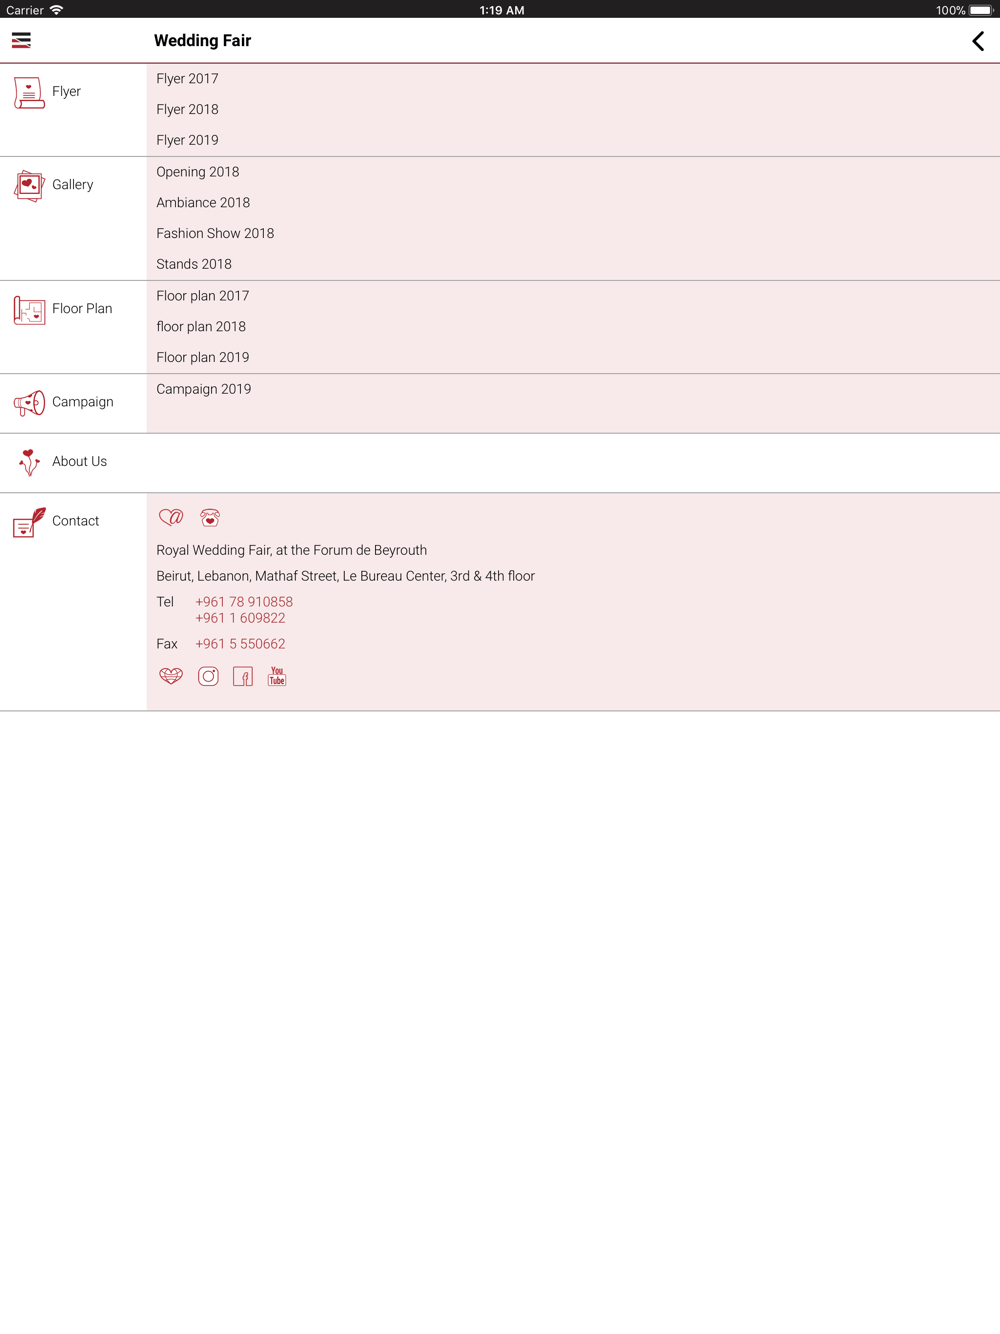Image resolution: width=1000 pixels, height=1334 pixels.
Task: Click the About Us flower icon
Action: click(x=29, y=462)
